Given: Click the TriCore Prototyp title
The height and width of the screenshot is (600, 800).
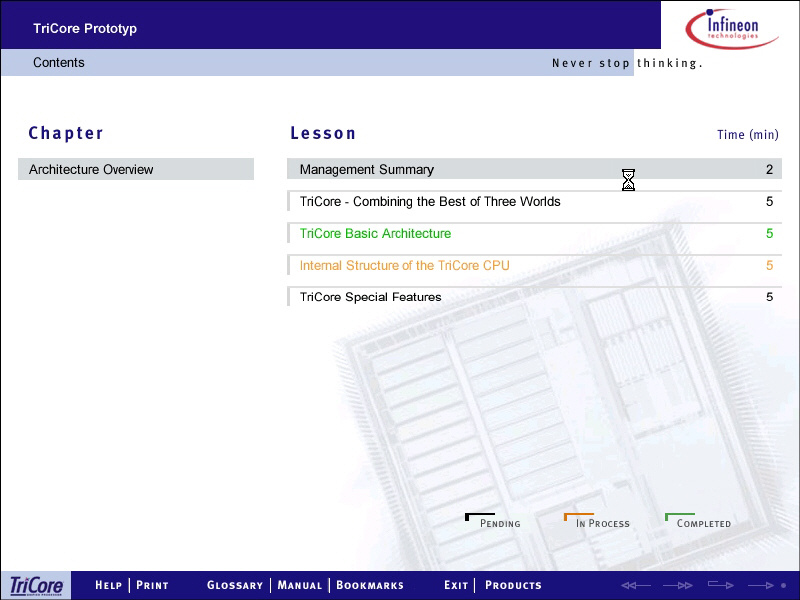Looking at the screenshot, I should point(85,29).
